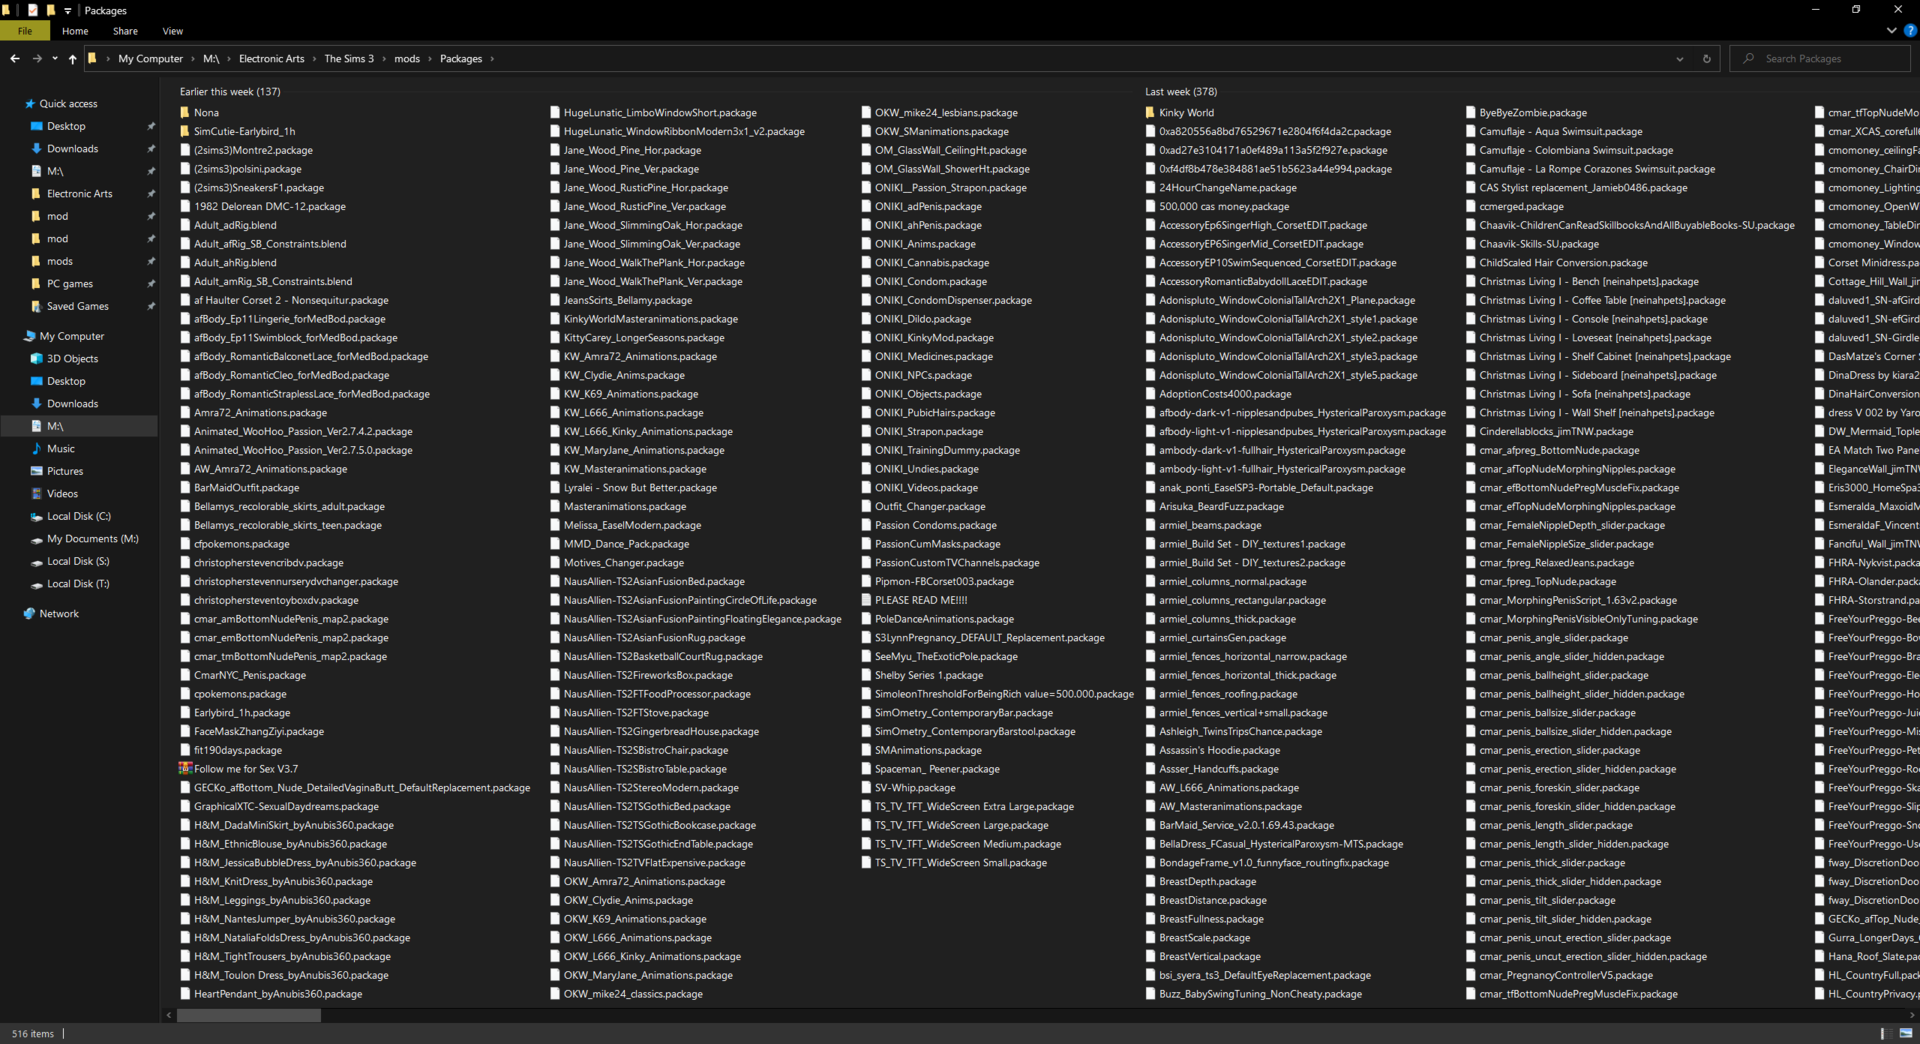Click the Music folder icon
The height and width of the screenshot is (1044, 1920).
click(x=37, y=449)
